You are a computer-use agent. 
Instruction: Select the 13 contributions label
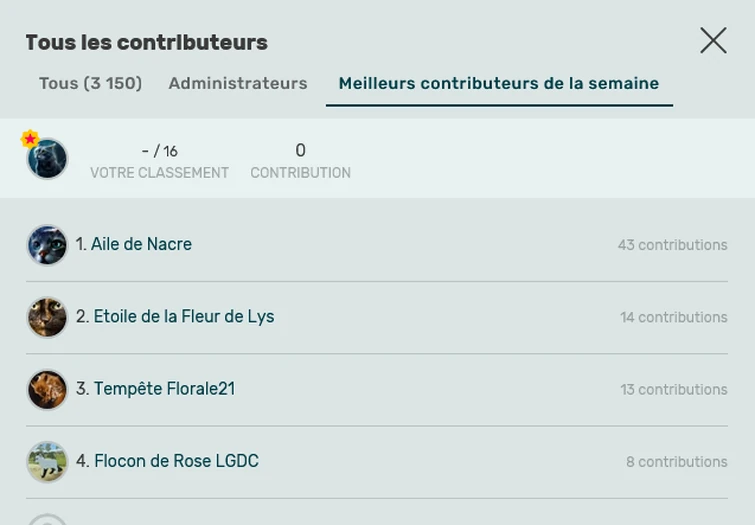pos(673,390)
